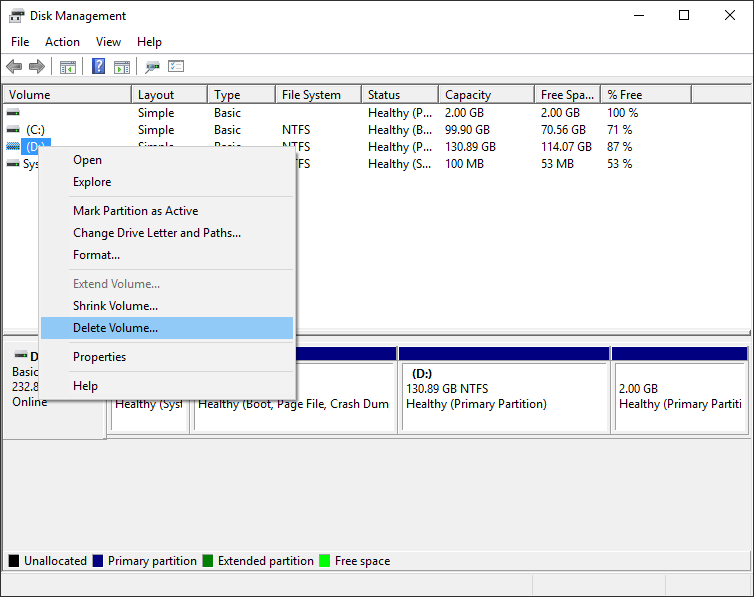
Task: Select the D: 130.89 GB partition block
Action: (x=504, y=395)
